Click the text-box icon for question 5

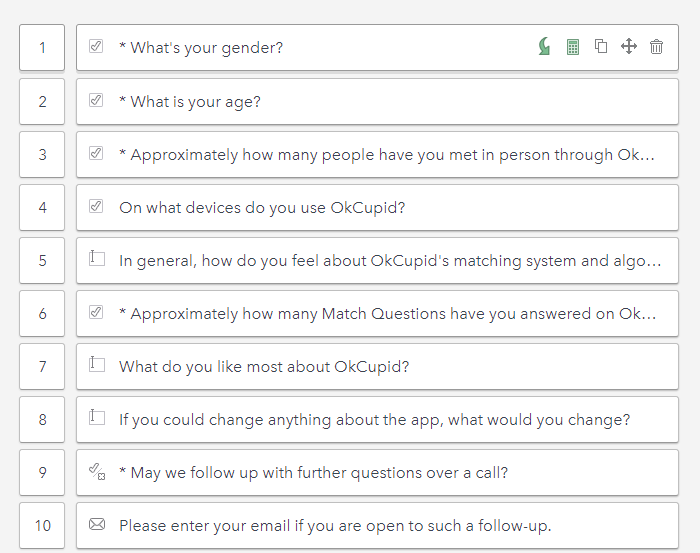pyautogui.click(x=97, y=258)
